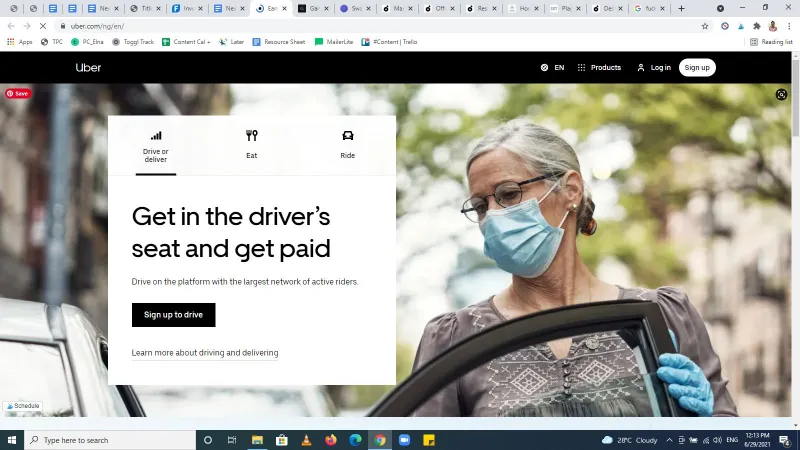800x450 pixels.
Task: Click the visual search icon on hero image
Action: [x=781, y=94]
